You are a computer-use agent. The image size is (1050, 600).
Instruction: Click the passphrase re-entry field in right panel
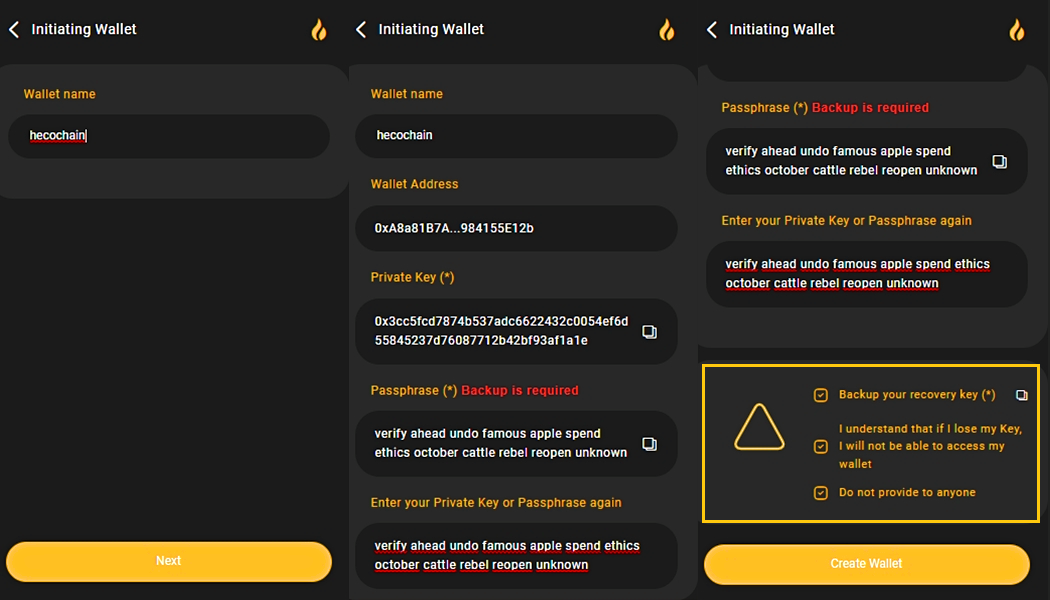[x=866, y=274]
